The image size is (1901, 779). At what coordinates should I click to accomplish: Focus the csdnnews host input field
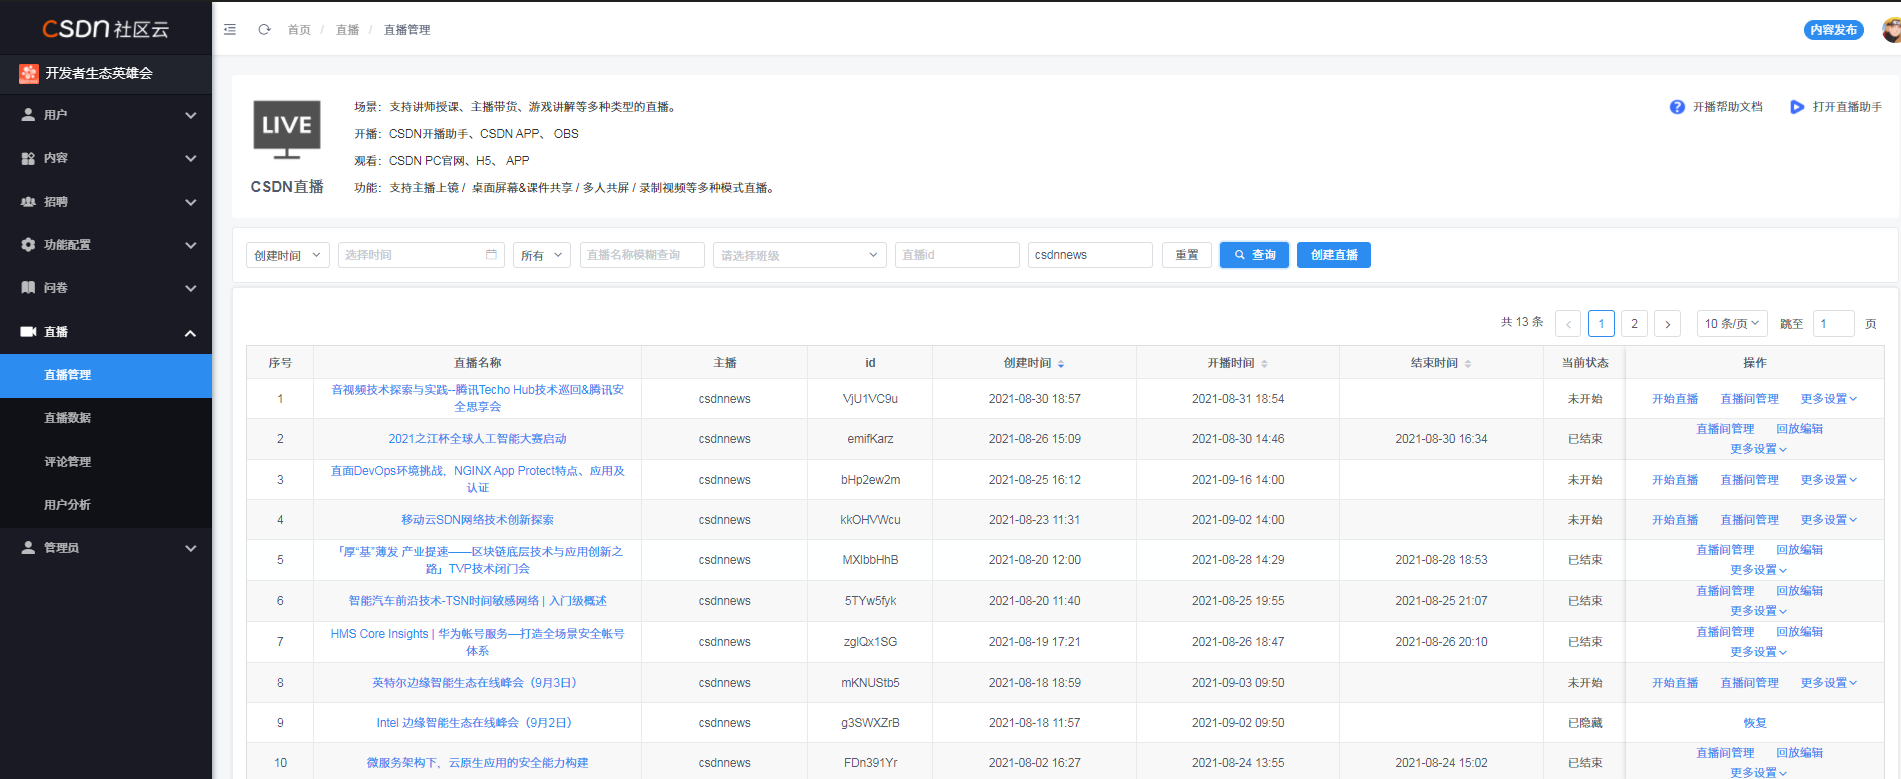click(1090, 255)
